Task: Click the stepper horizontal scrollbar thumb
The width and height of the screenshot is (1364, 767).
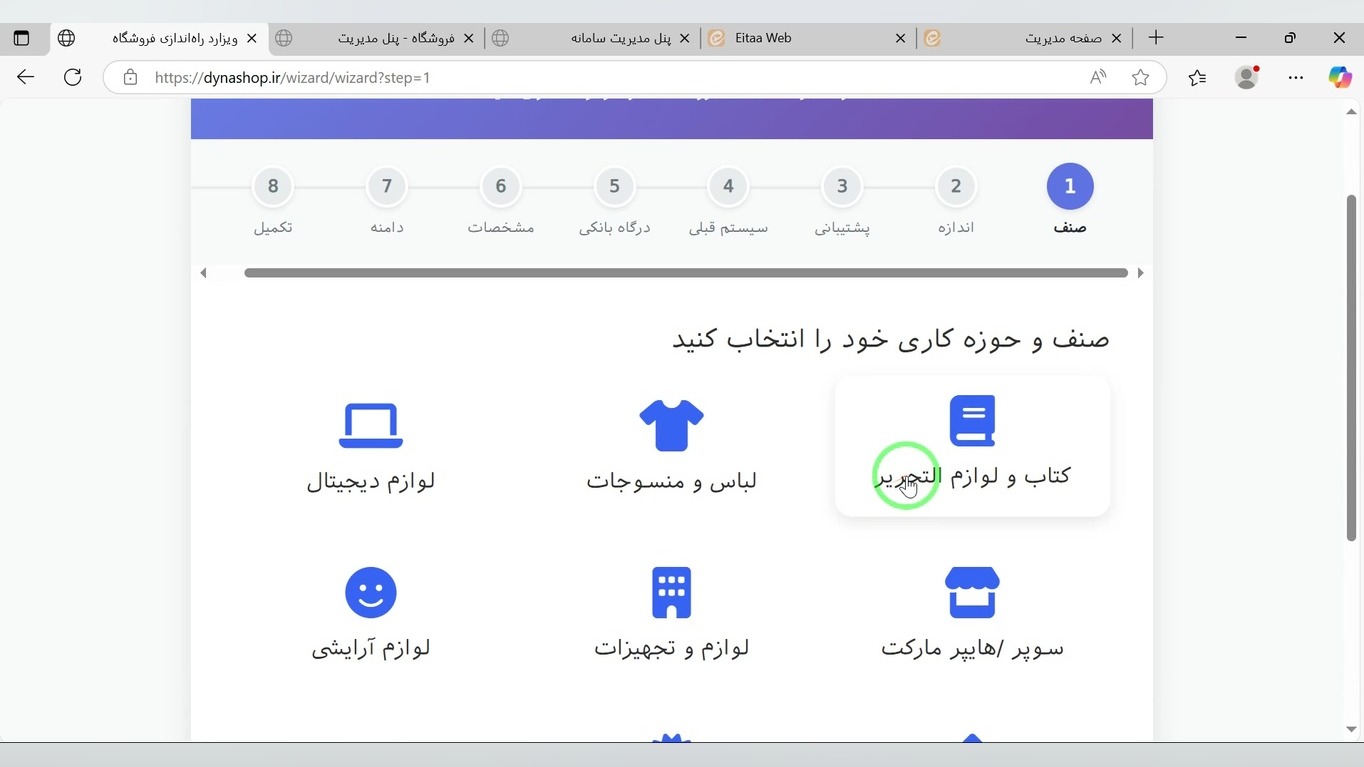Action: click(686, 273)
